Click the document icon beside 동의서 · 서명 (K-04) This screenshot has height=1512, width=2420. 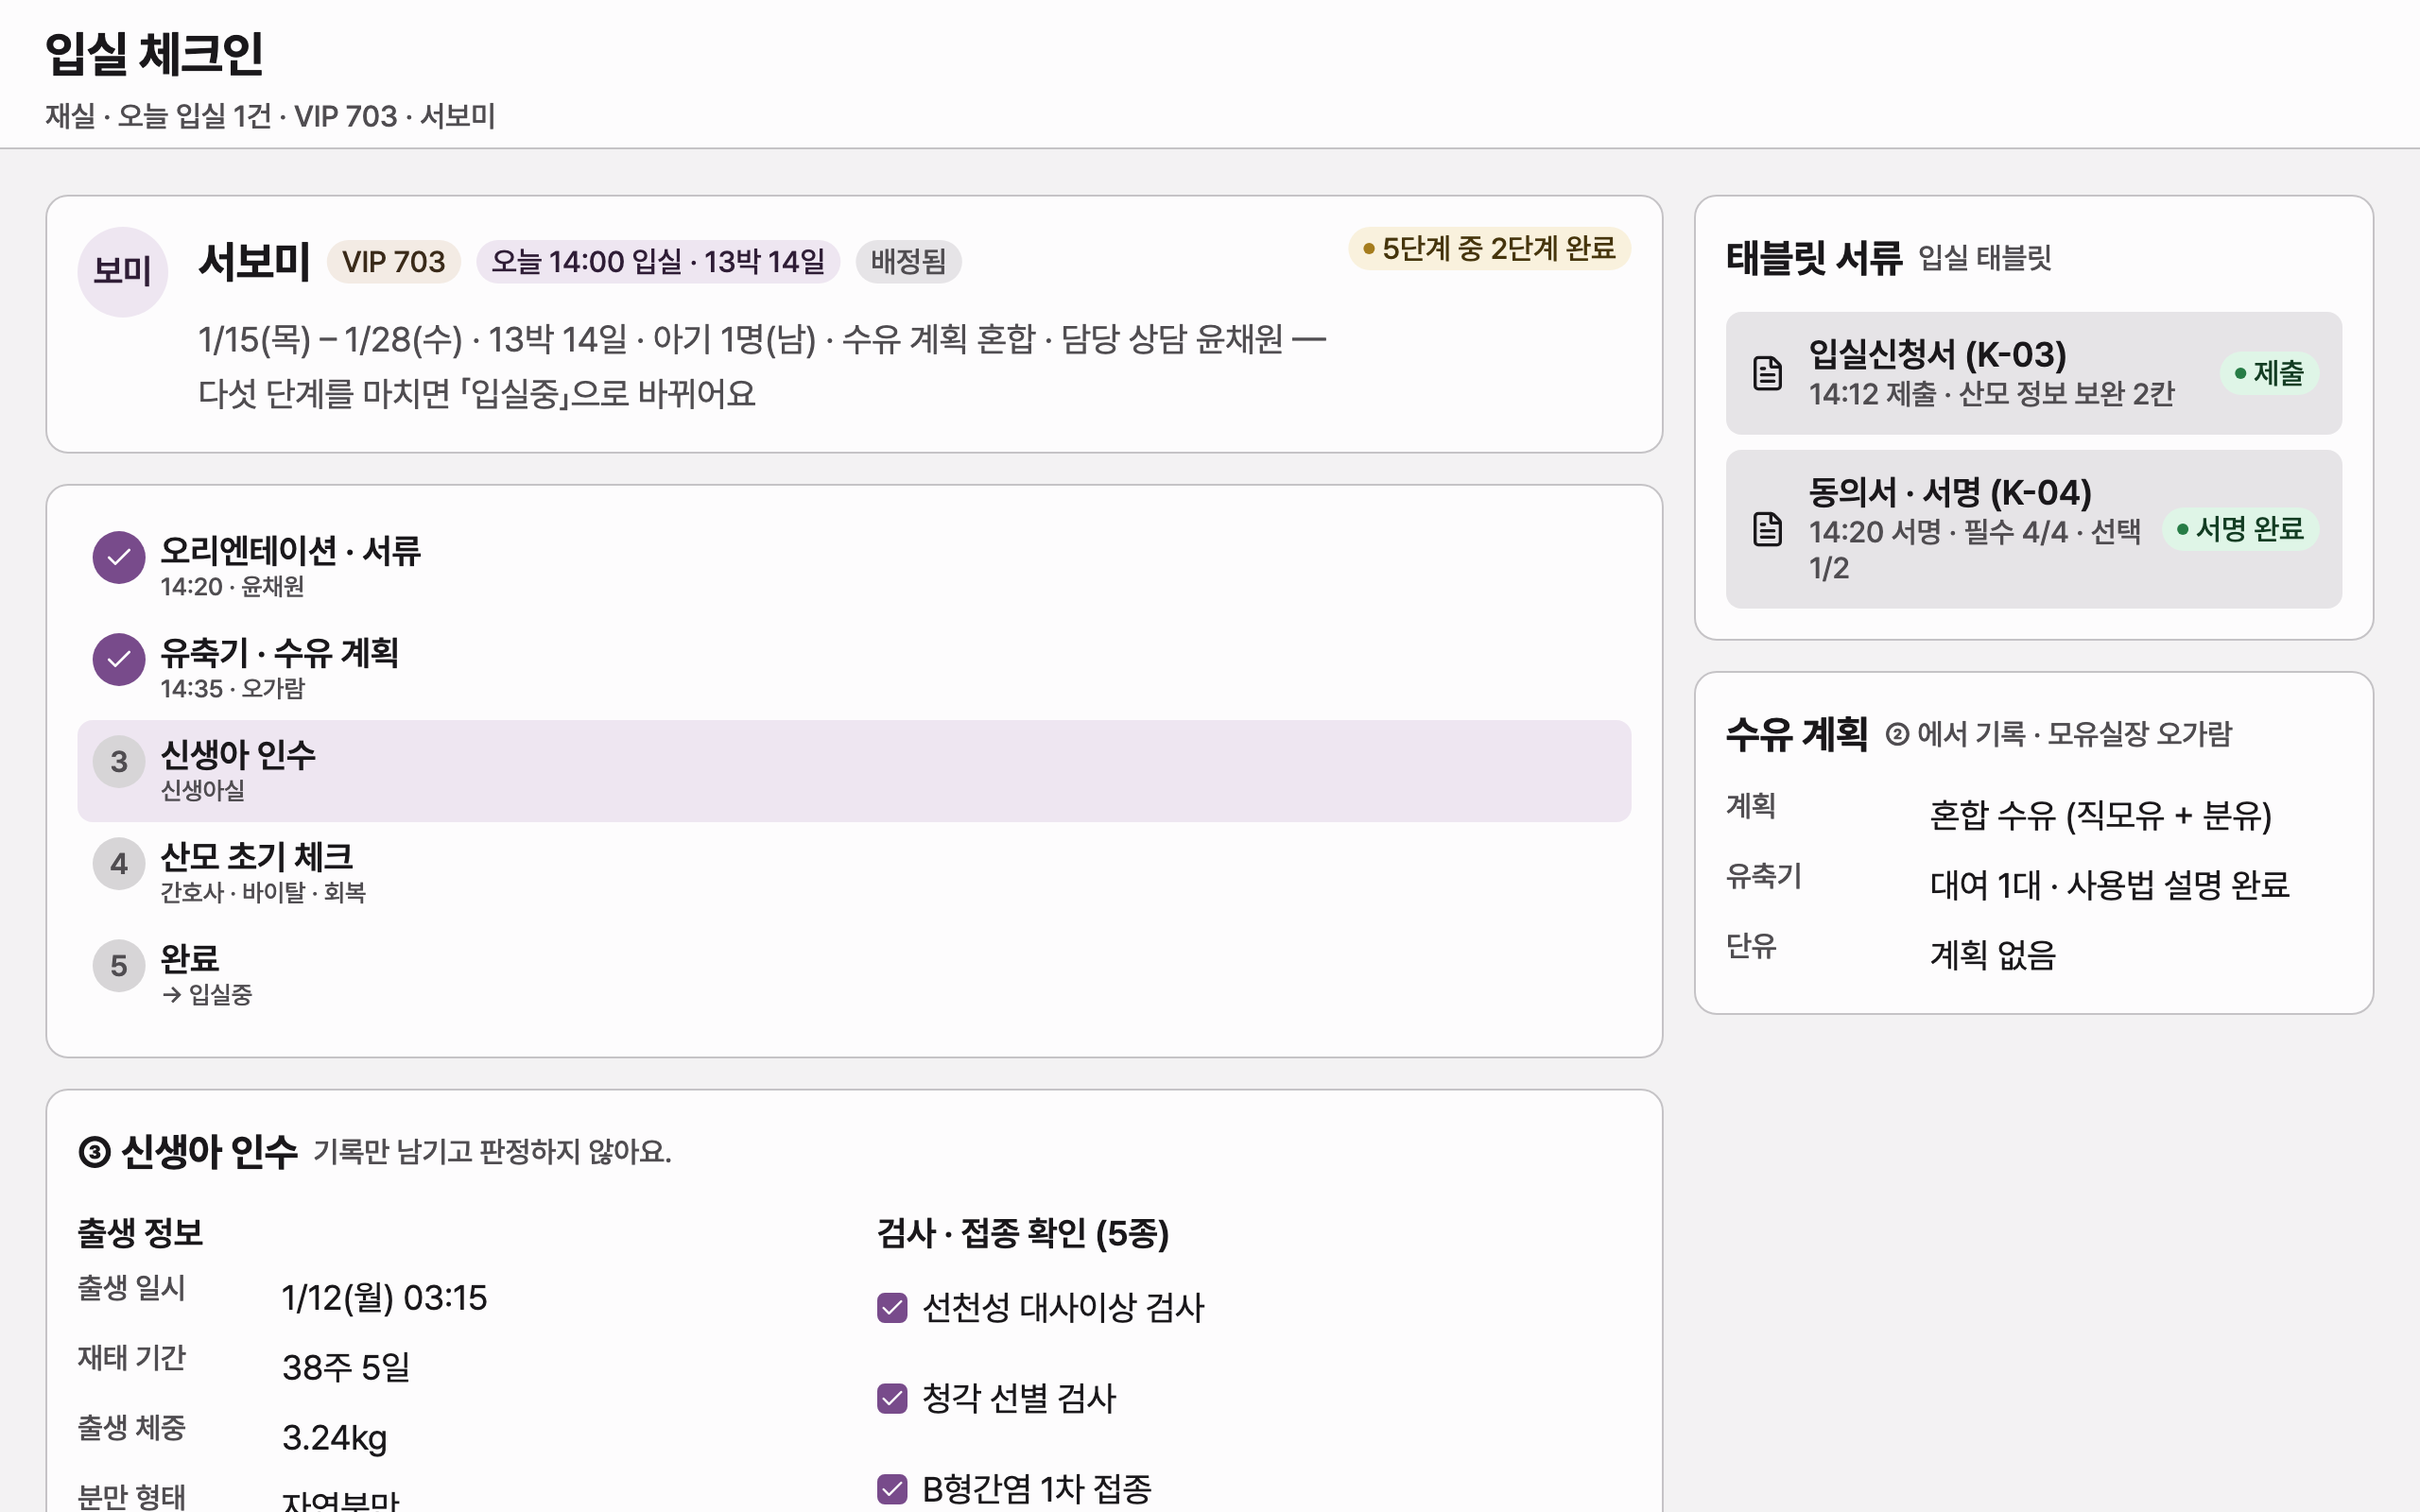click(1767, 529)
